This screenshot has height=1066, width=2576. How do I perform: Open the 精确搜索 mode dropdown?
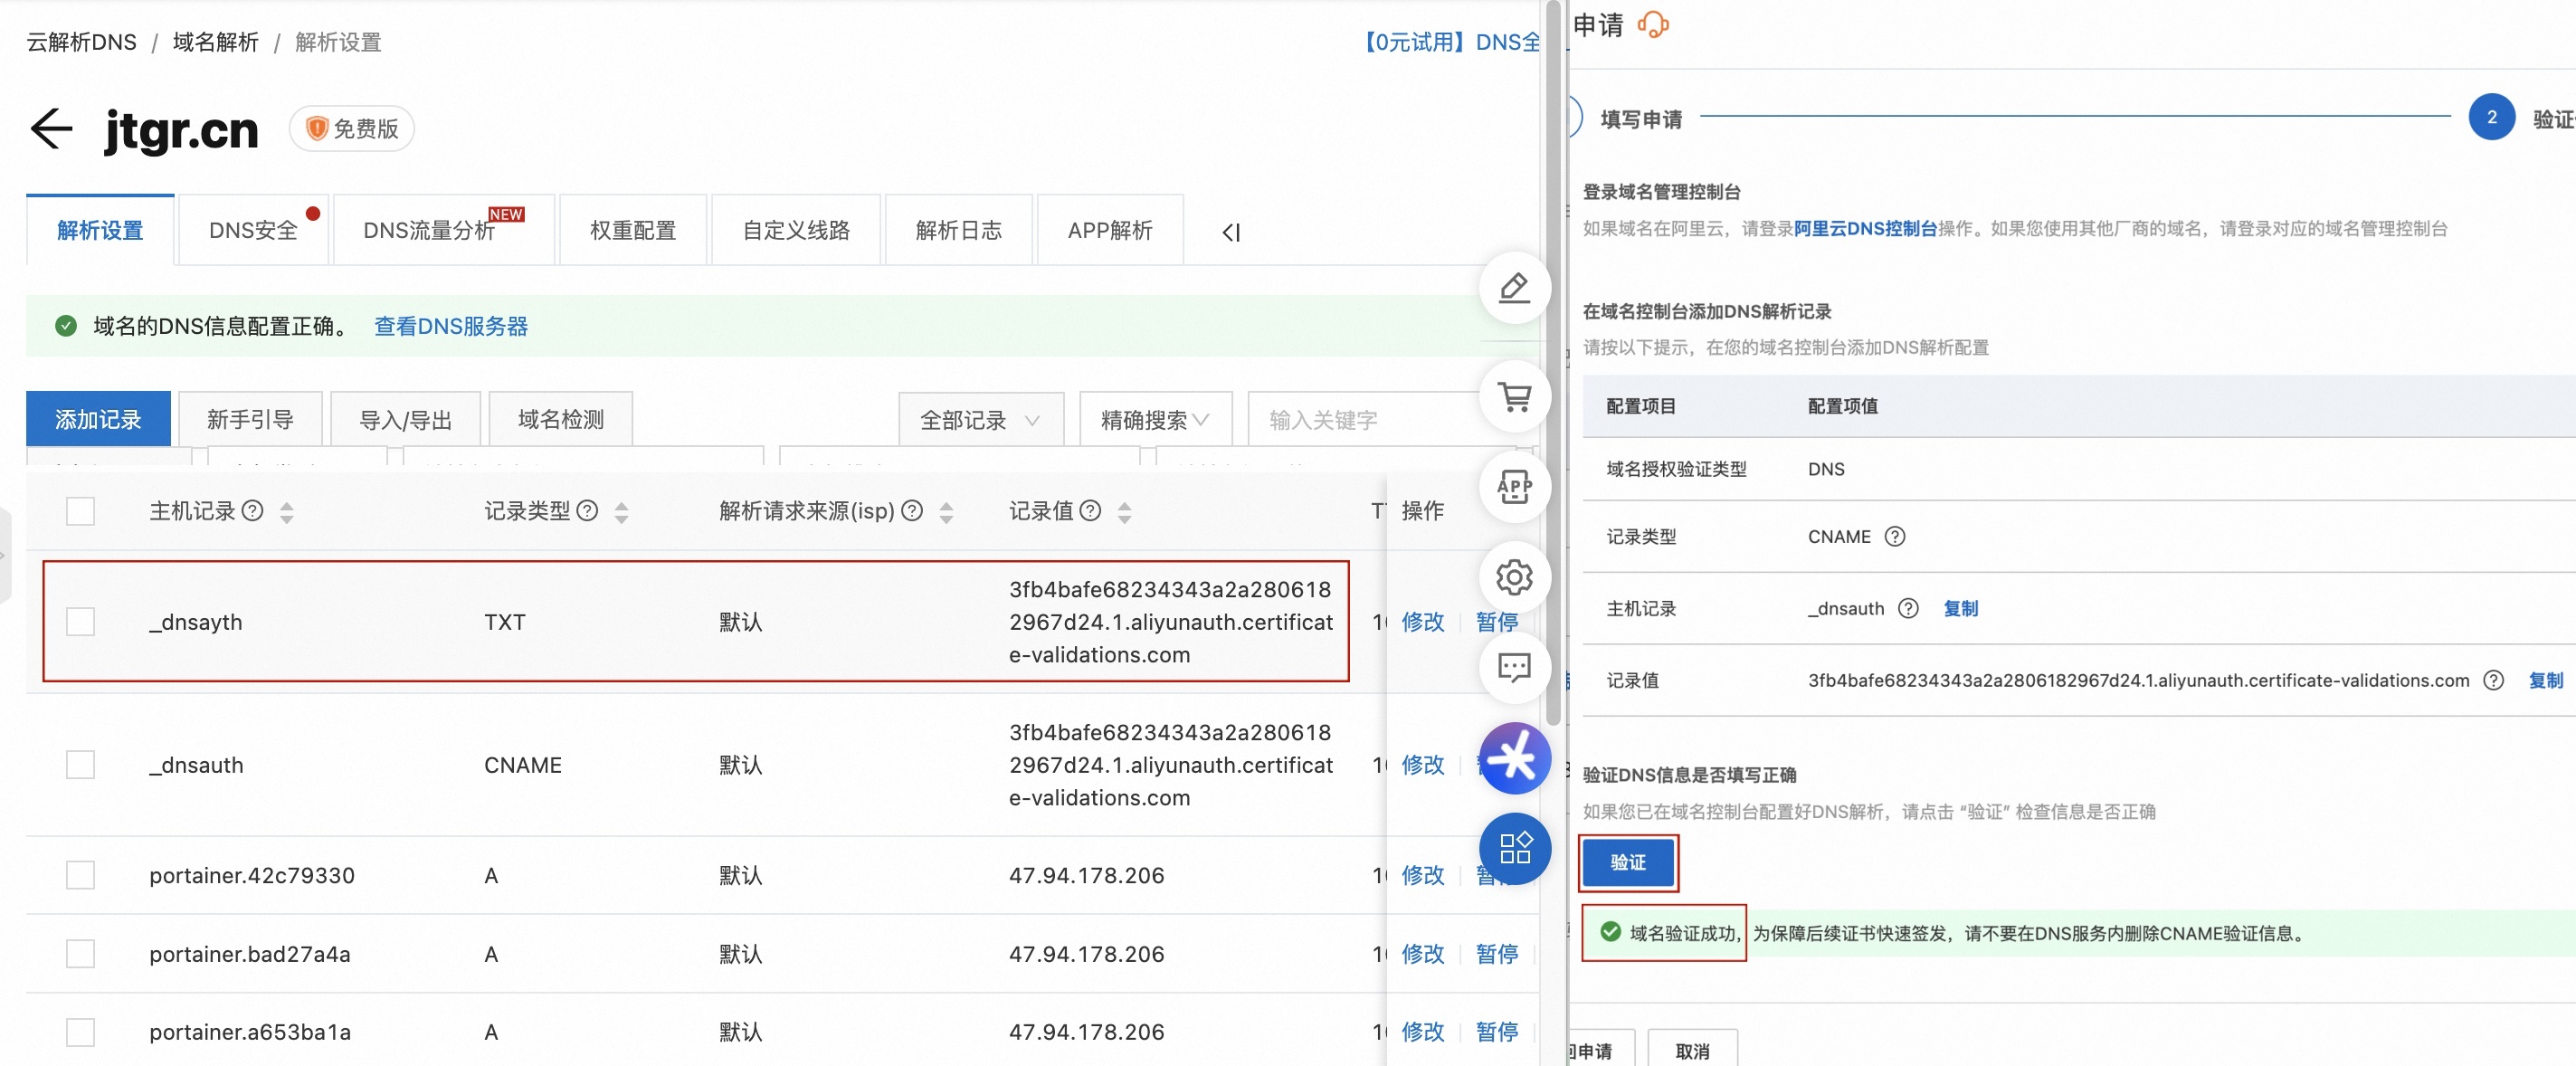[1156, 420]
